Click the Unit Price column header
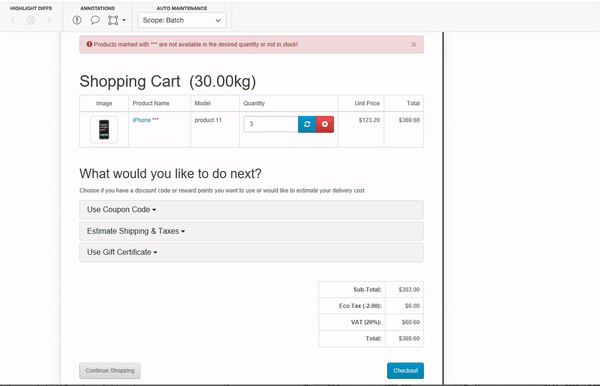The image size is (600, 386). pyautogui.click(x=367, y=103)
